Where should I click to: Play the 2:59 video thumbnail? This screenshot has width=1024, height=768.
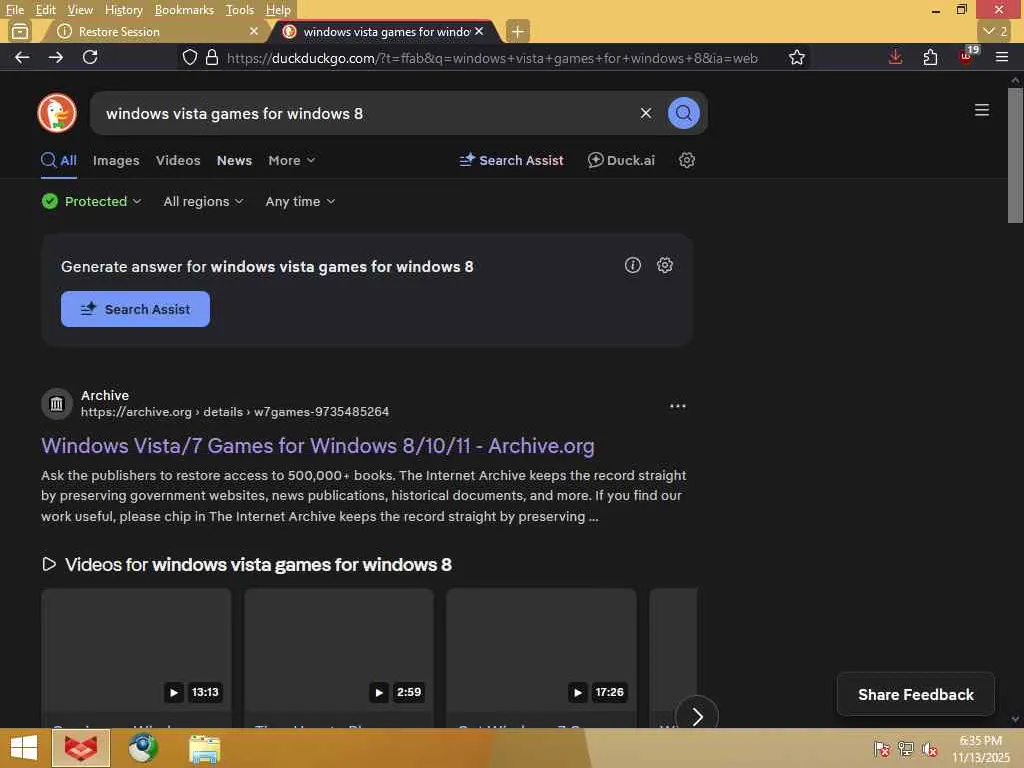pos(339,650)
